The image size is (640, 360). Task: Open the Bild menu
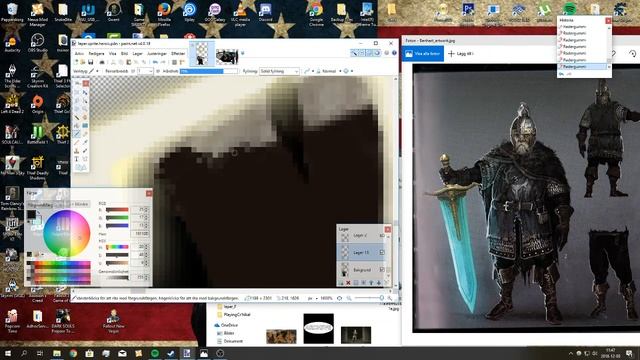pyautogui.click(x=124, y=53)
